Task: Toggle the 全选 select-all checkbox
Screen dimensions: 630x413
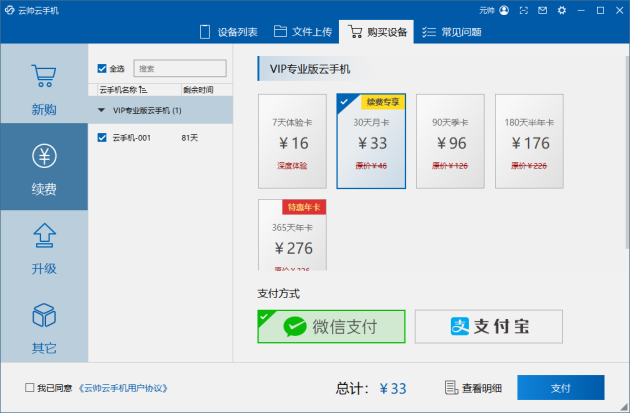Action: 102,69
